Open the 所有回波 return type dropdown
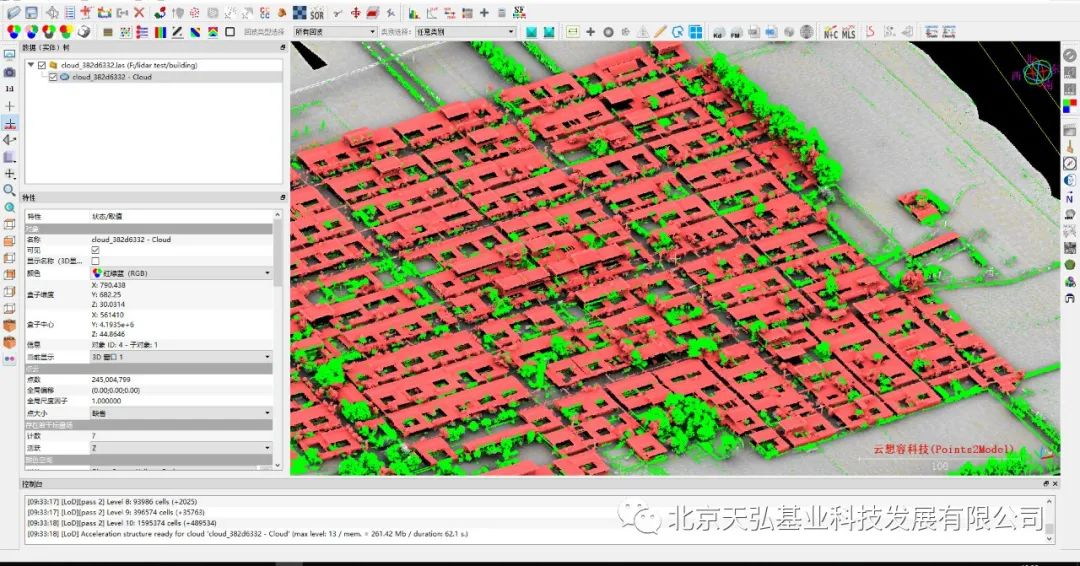The image size is (1080, 566). [335, 32]
